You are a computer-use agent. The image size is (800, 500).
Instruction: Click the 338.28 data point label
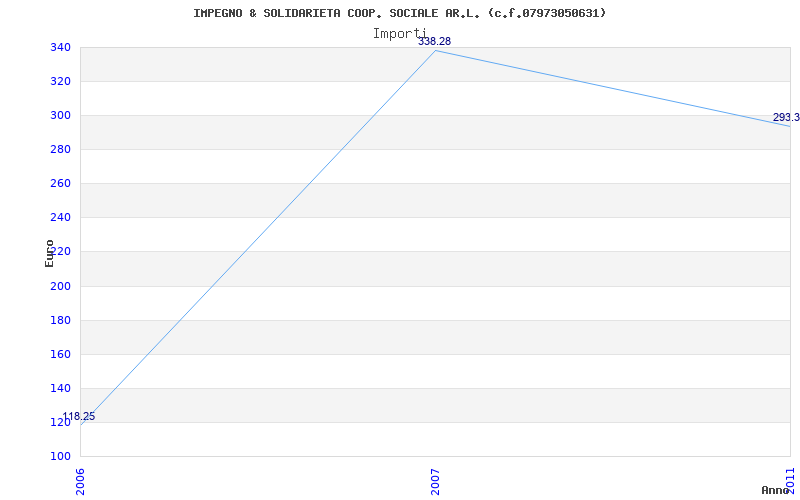tap(435, 41)
